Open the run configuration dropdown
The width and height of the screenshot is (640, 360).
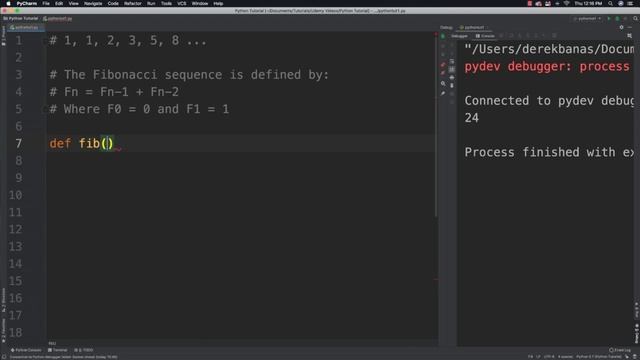coord(587,18)
